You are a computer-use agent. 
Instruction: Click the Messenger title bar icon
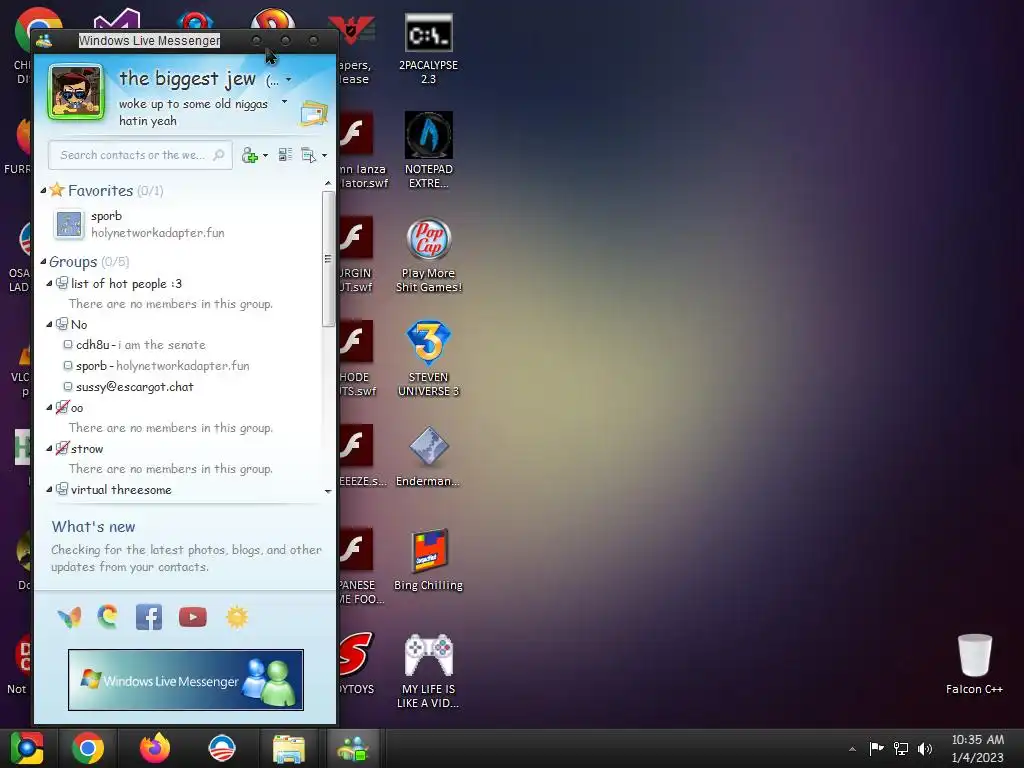44,40
